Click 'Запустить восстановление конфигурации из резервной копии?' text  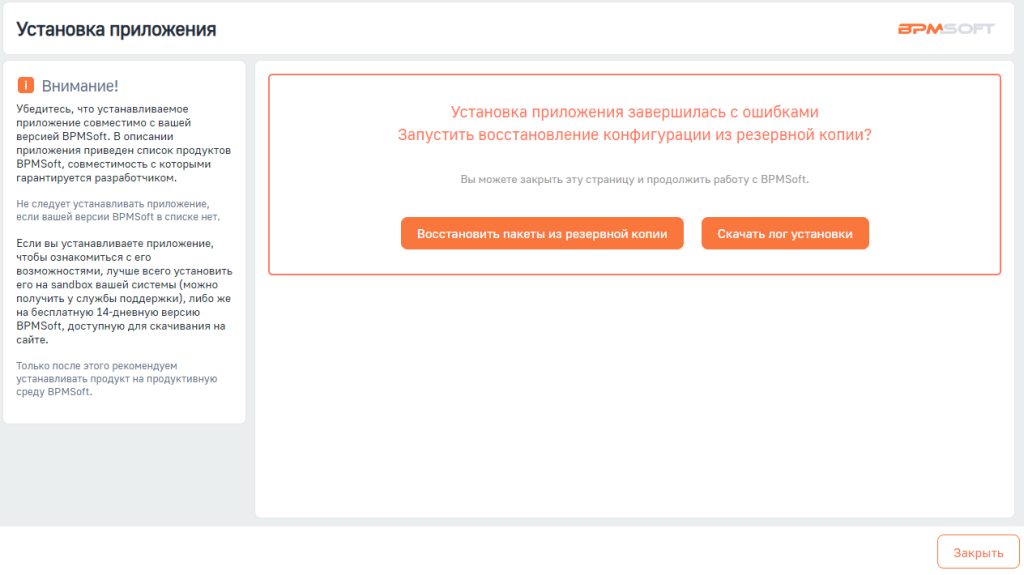coord(634,135)
